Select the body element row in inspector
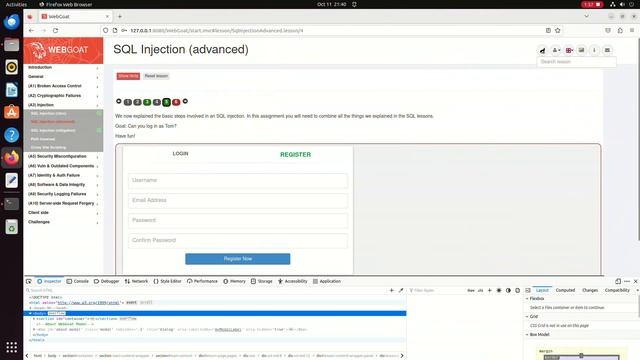 click(215, 313)
